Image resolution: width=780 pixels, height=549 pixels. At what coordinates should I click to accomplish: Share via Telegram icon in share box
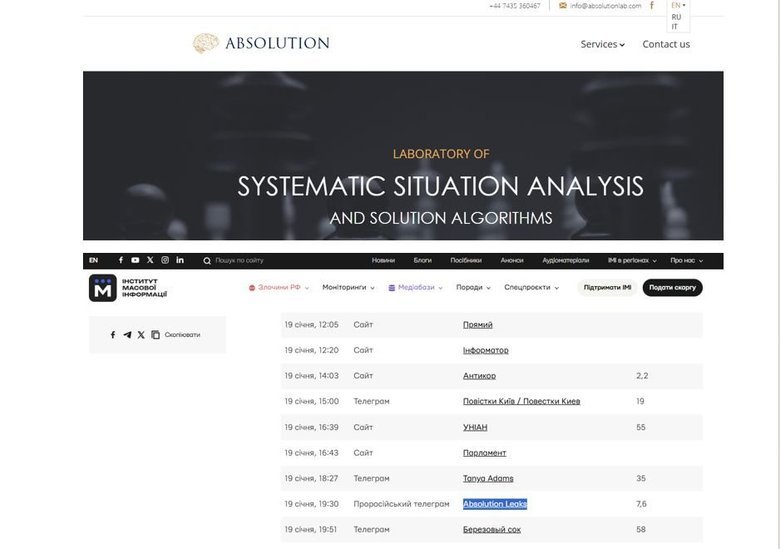[x=127, y=335]
